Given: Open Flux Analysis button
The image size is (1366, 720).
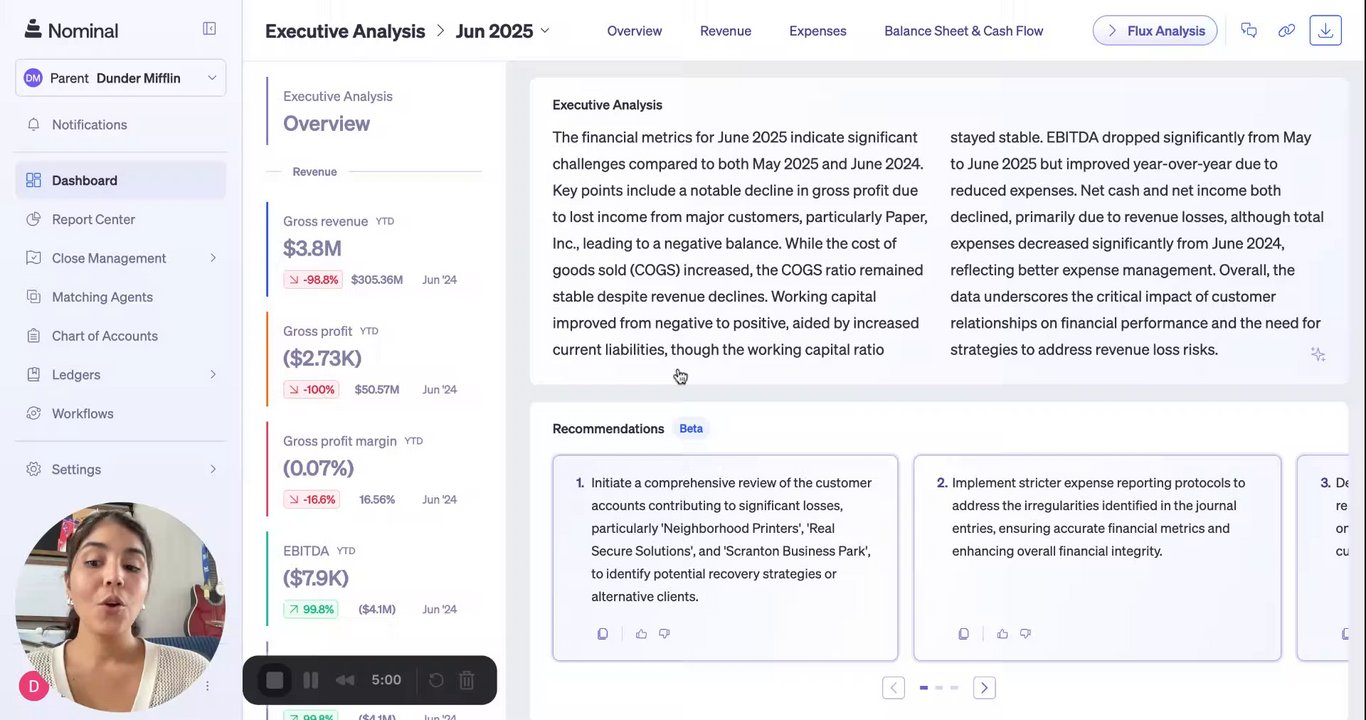Looking at the screenshot, I should point(1155,31).
